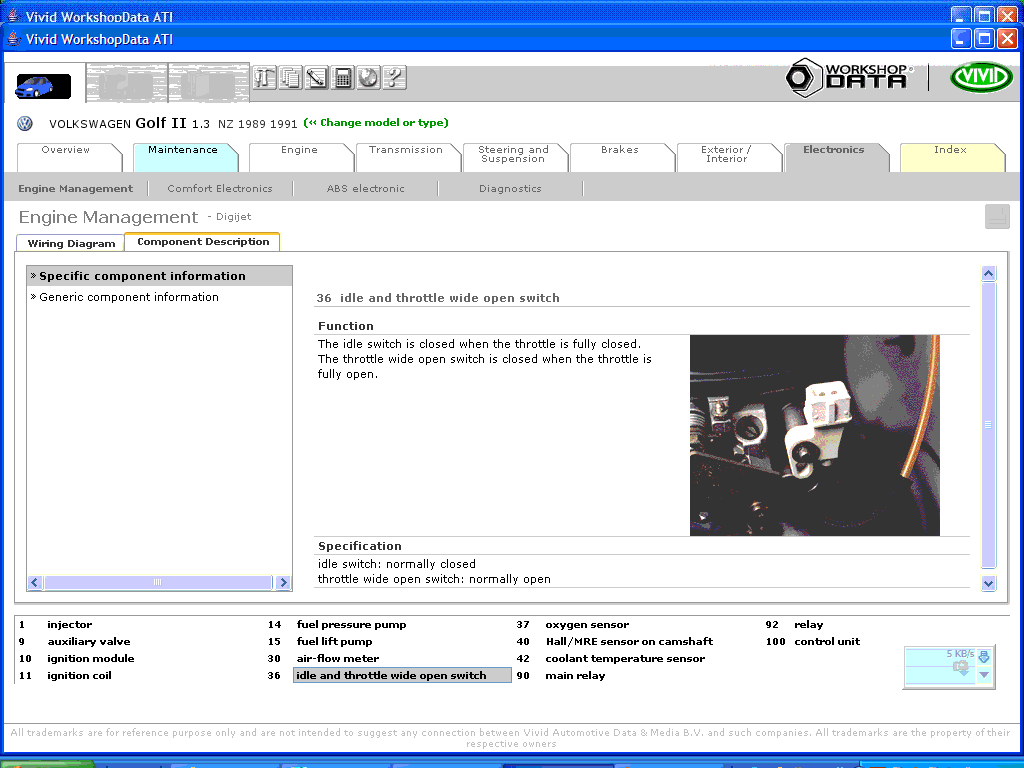Screen dimensions: 1024x768
Task: Select ABS electronic submenu
Action: tap(365, 188)
